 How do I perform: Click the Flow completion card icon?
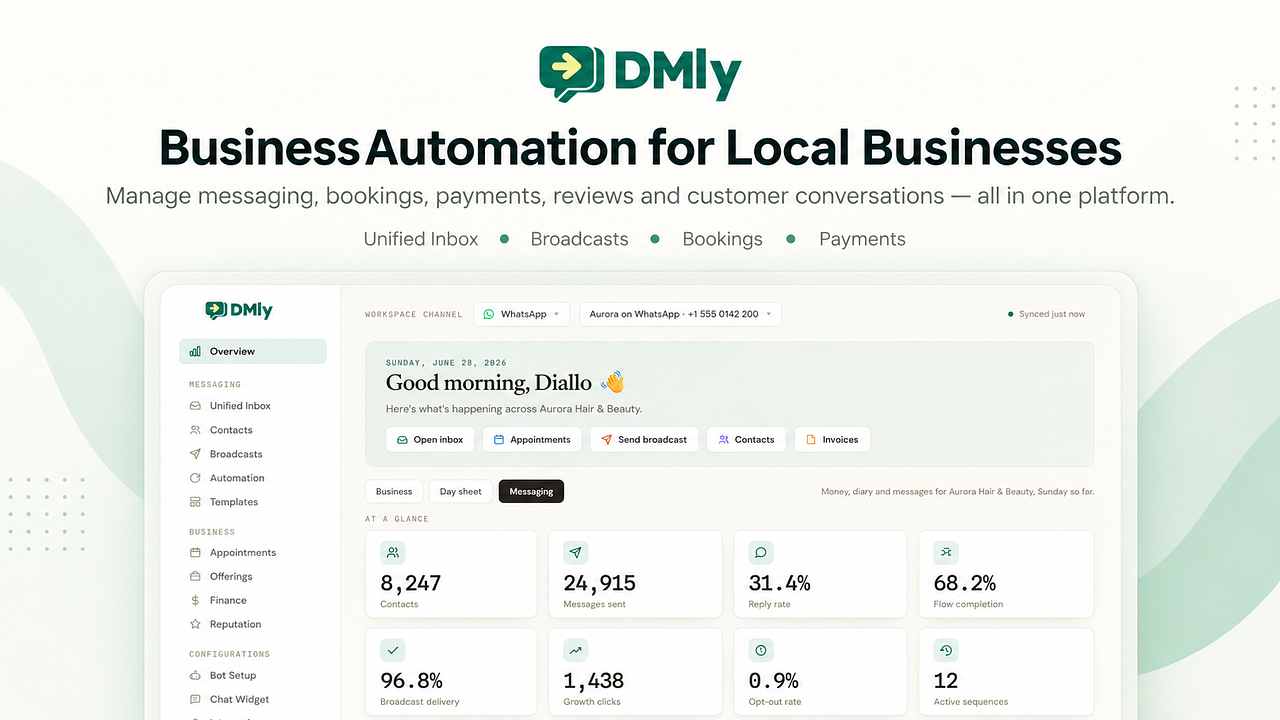tap(946, 552)
